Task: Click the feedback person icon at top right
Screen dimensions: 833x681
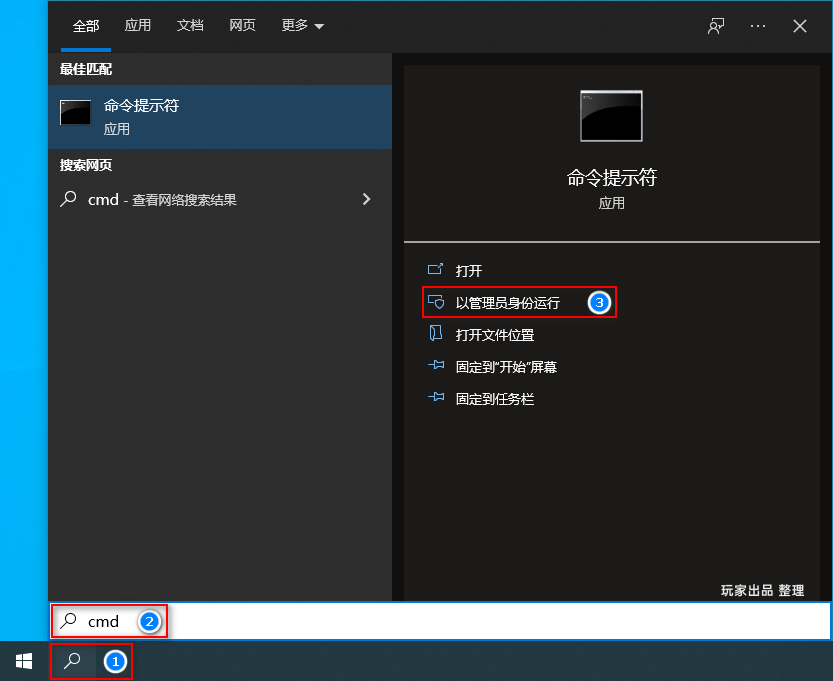Action: pyautogui.click(x=715, y=26)
